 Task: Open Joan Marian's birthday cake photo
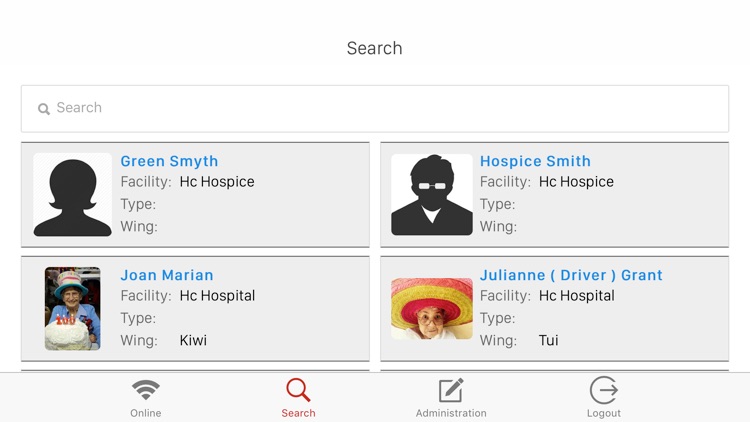click(73, 308)
